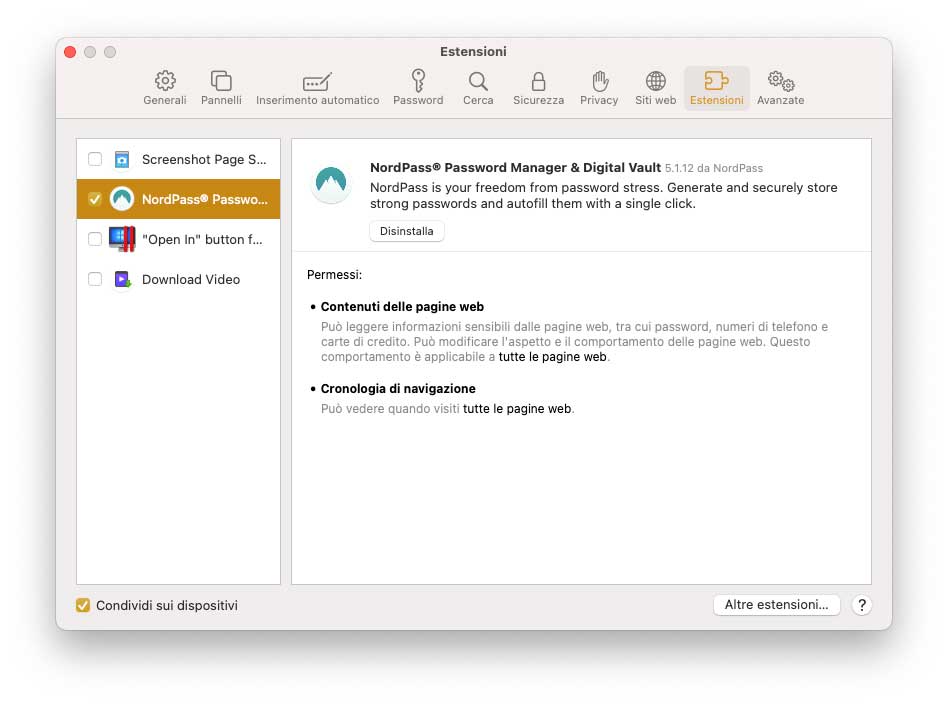The width and height of the screenshot is (948, 704).
Task: Enable the Screenshot Page extension checkbox
Action: [95, 159]
